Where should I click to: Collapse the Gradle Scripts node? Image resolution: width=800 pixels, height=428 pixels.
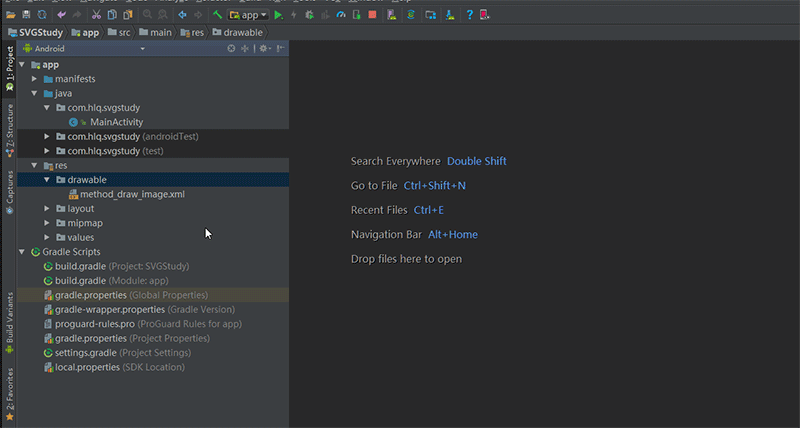pyautogui.click(x=23, y=252)
